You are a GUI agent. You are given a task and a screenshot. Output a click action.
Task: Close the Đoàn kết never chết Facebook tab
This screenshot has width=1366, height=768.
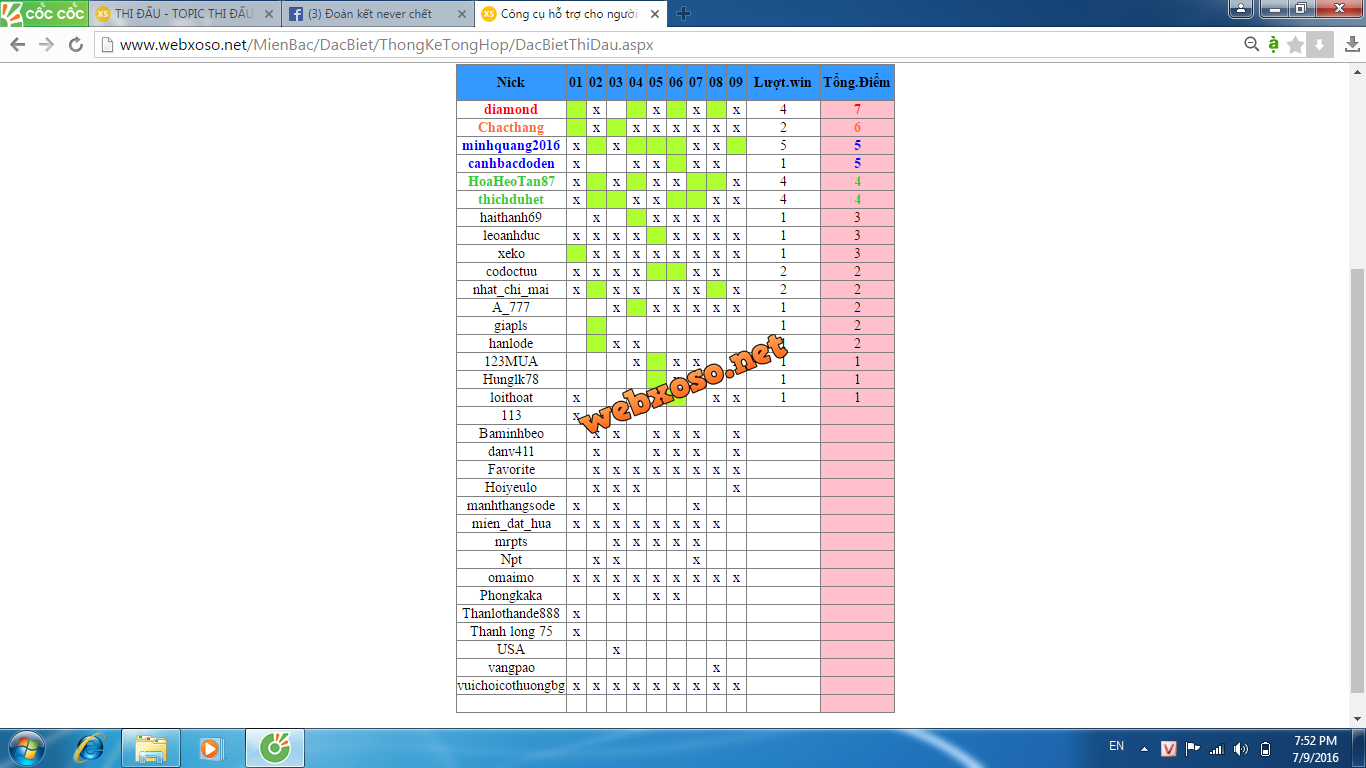(462, 14)
